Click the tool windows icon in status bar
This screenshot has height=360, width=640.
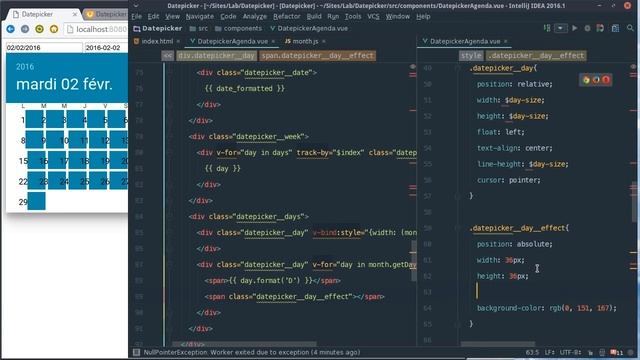(136, 352)
